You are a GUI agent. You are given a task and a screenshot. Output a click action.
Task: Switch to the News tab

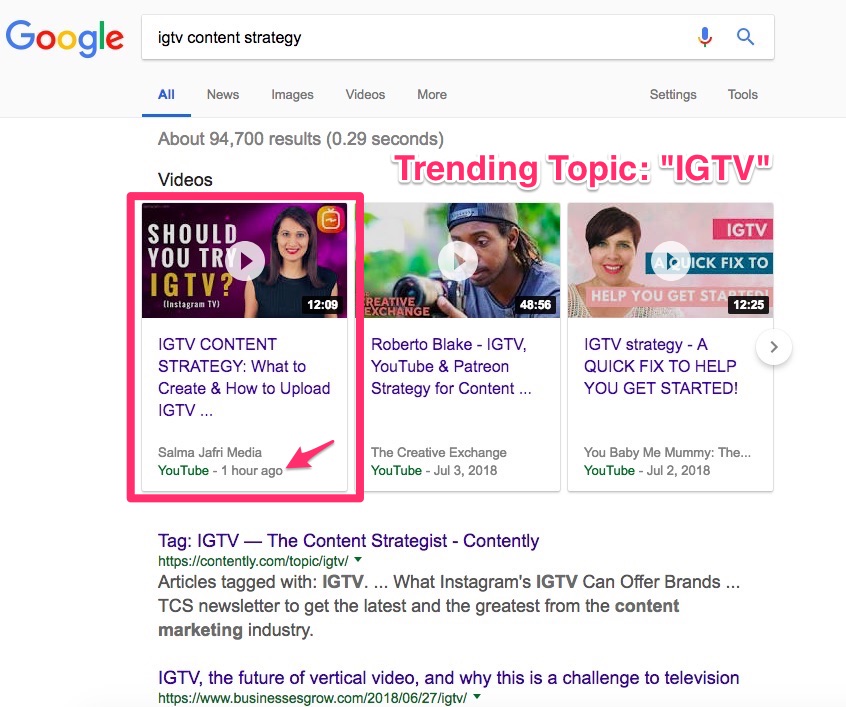pyautogui.click(x=223, y=94)
